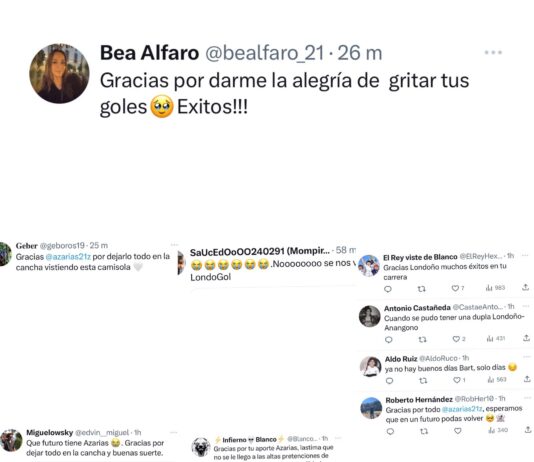Like El Rey viste de Blanco's tweet
Image resolution: width=534 pixels, height=462 pixels.
click(x=455, y=288)
